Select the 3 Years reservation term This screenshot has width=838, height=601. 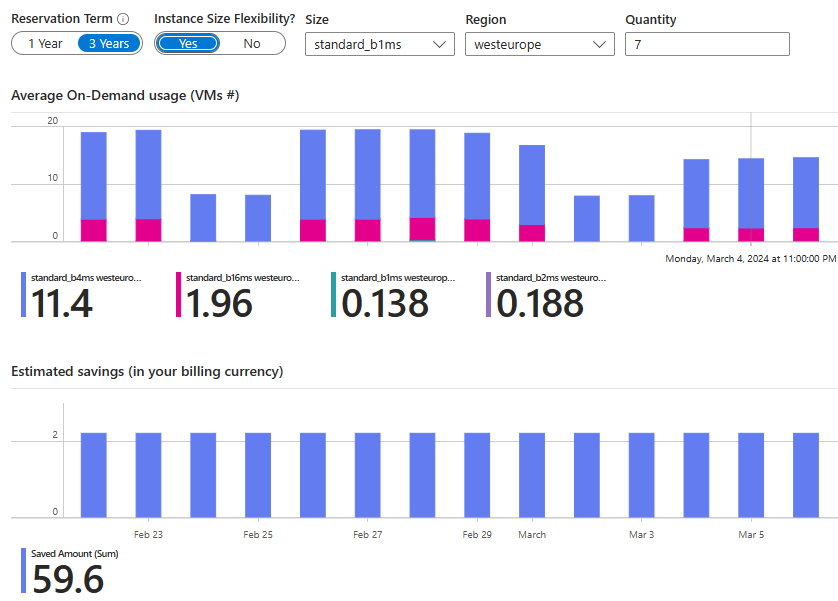109,43
